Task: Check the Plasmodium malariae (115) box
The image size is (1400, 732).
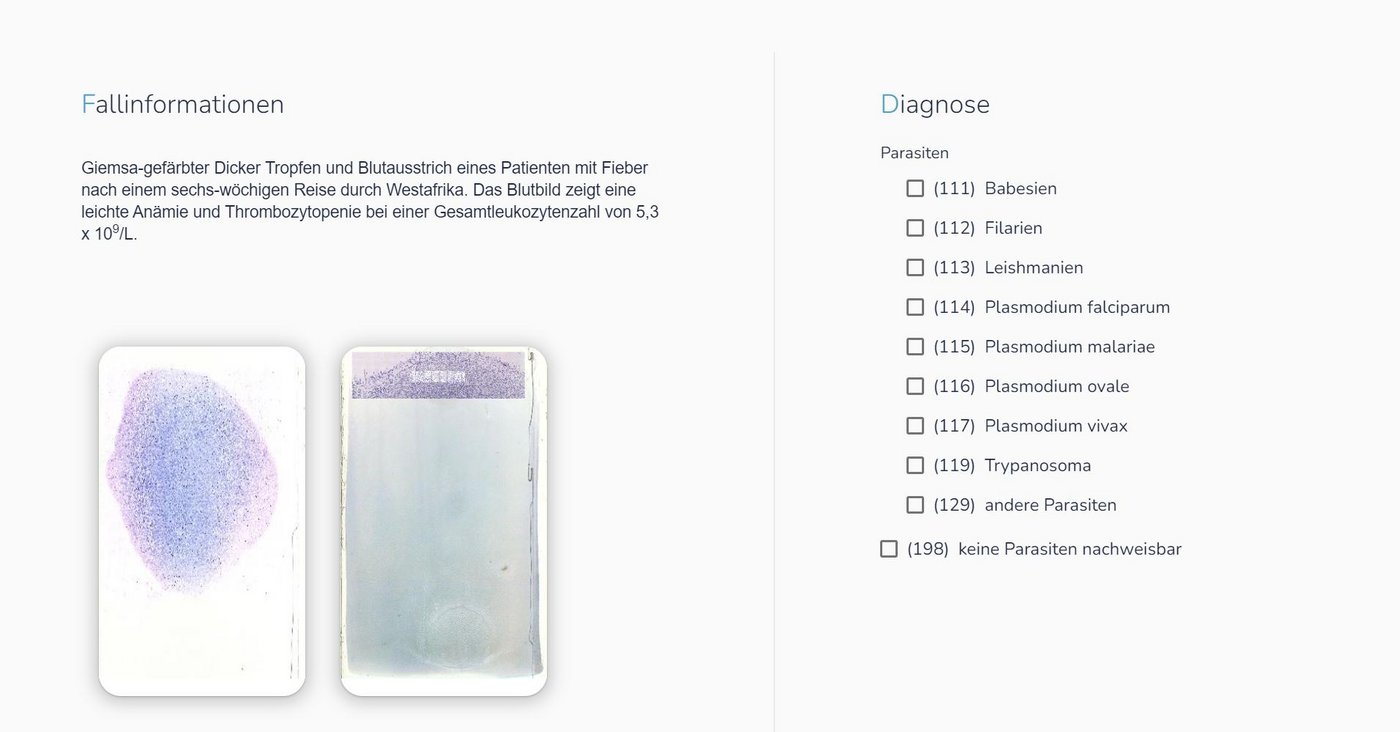Action: (915, 346)
